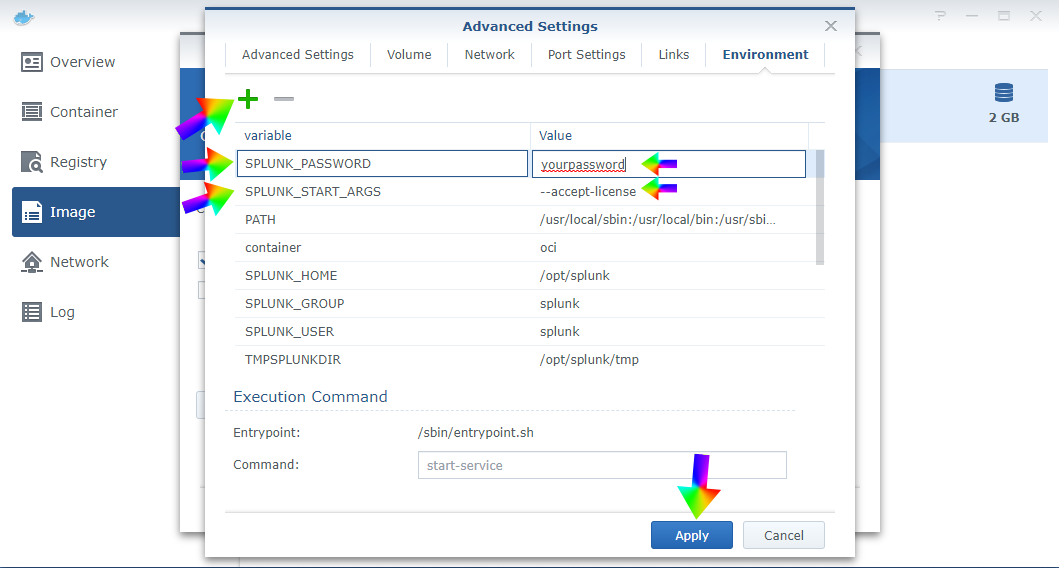Click the oci value cell
The image size is (1059, 568).
pos(548,248)
